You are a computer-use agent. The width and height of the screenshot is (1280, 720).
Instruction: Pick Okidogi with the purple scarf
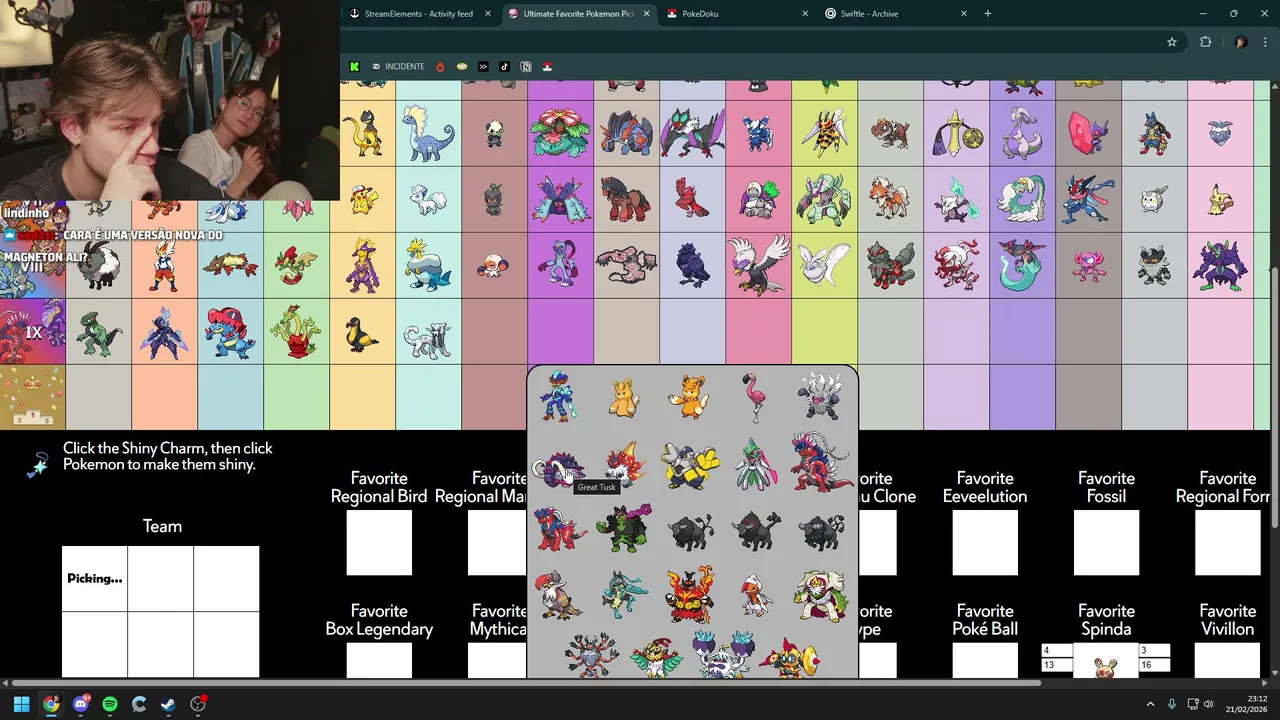point(624,529)
